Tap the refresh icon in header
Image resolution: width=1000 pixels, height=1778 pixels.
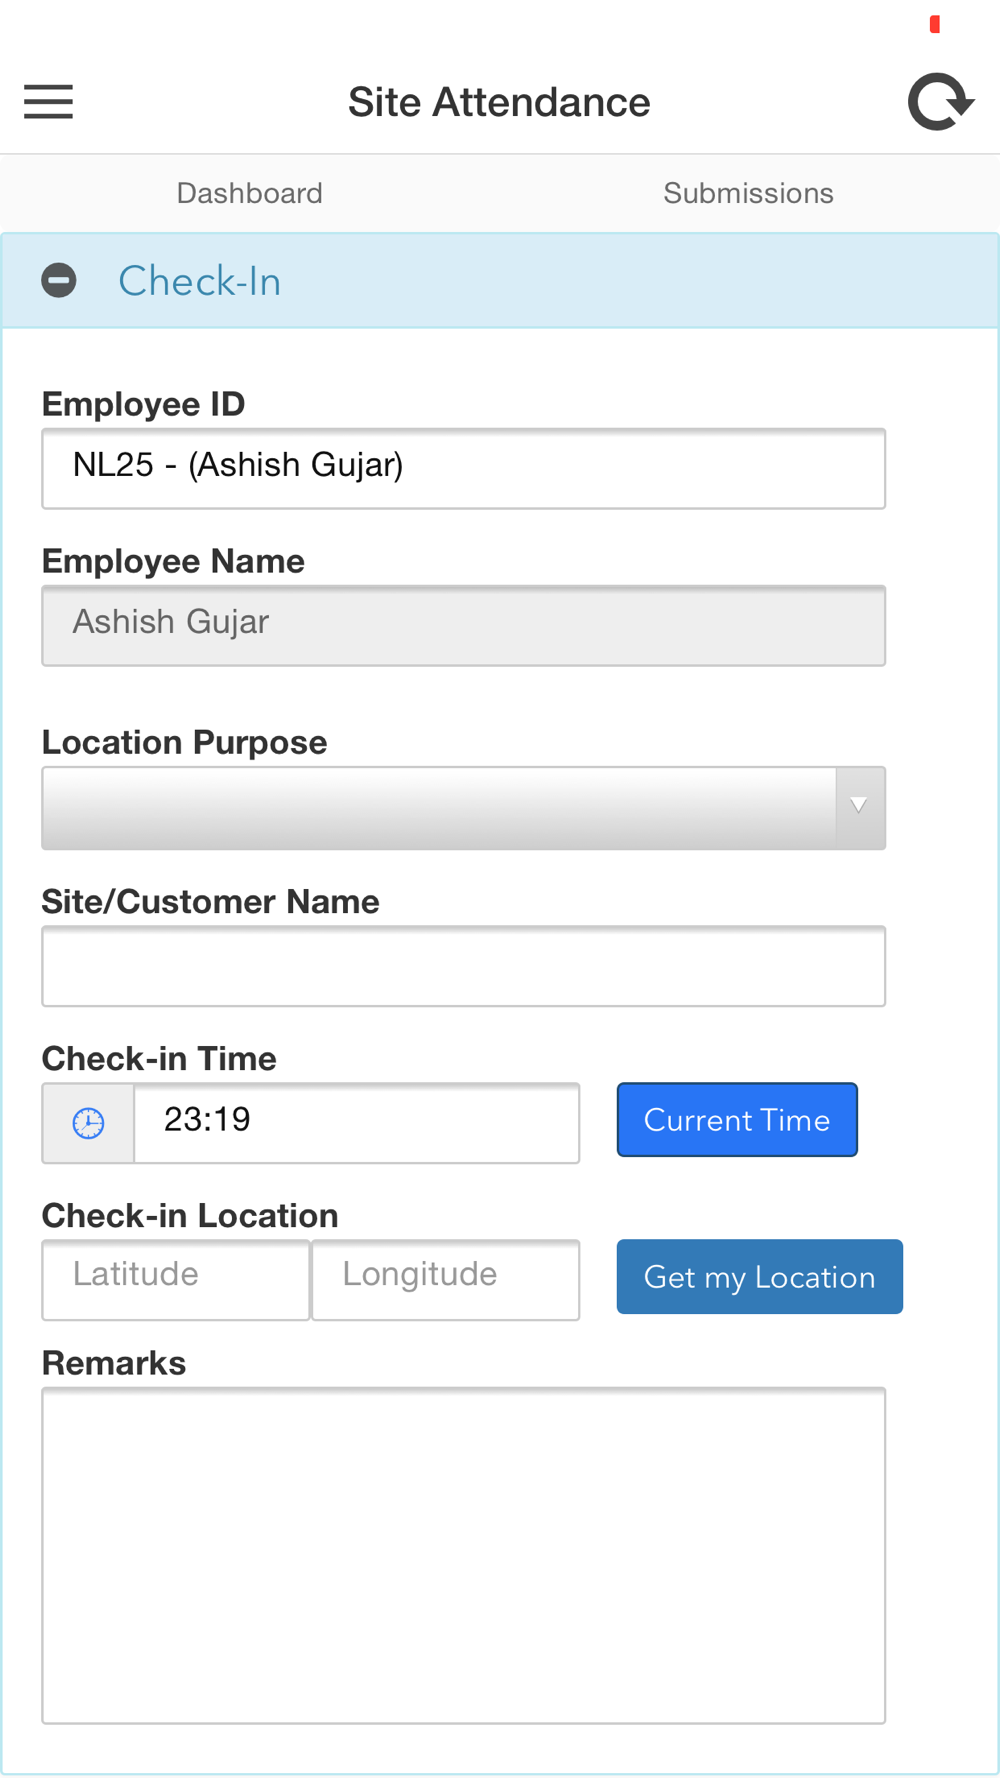[940, 102]
